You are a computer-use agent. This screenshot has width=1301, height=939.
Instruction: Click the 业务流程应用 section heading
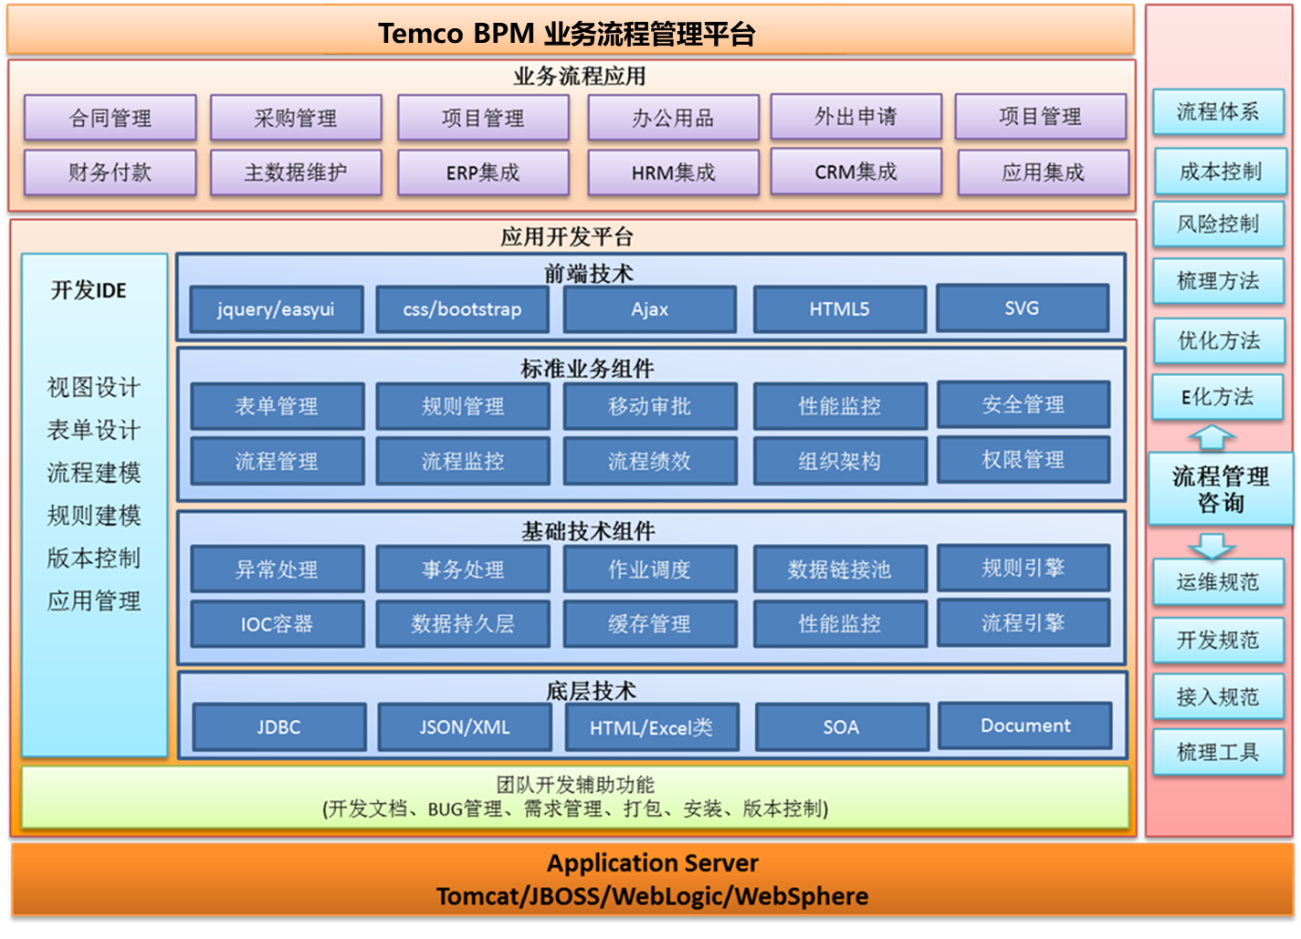click(579, 76)
